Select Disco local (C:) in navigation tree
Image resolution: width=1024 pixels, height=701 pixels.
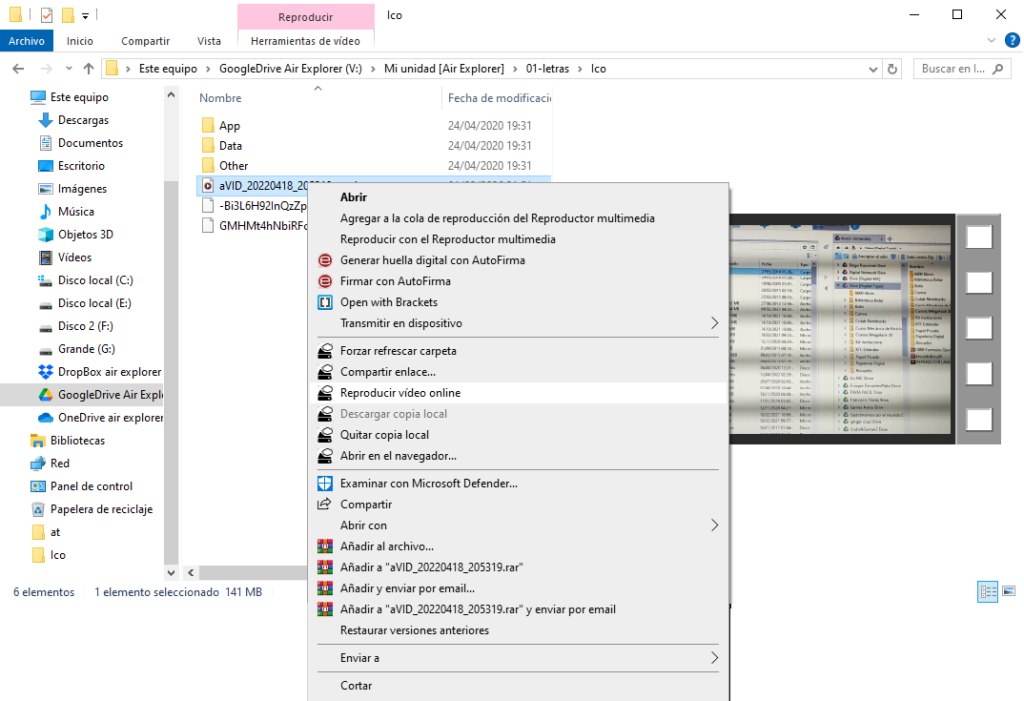tap(95, 280)
